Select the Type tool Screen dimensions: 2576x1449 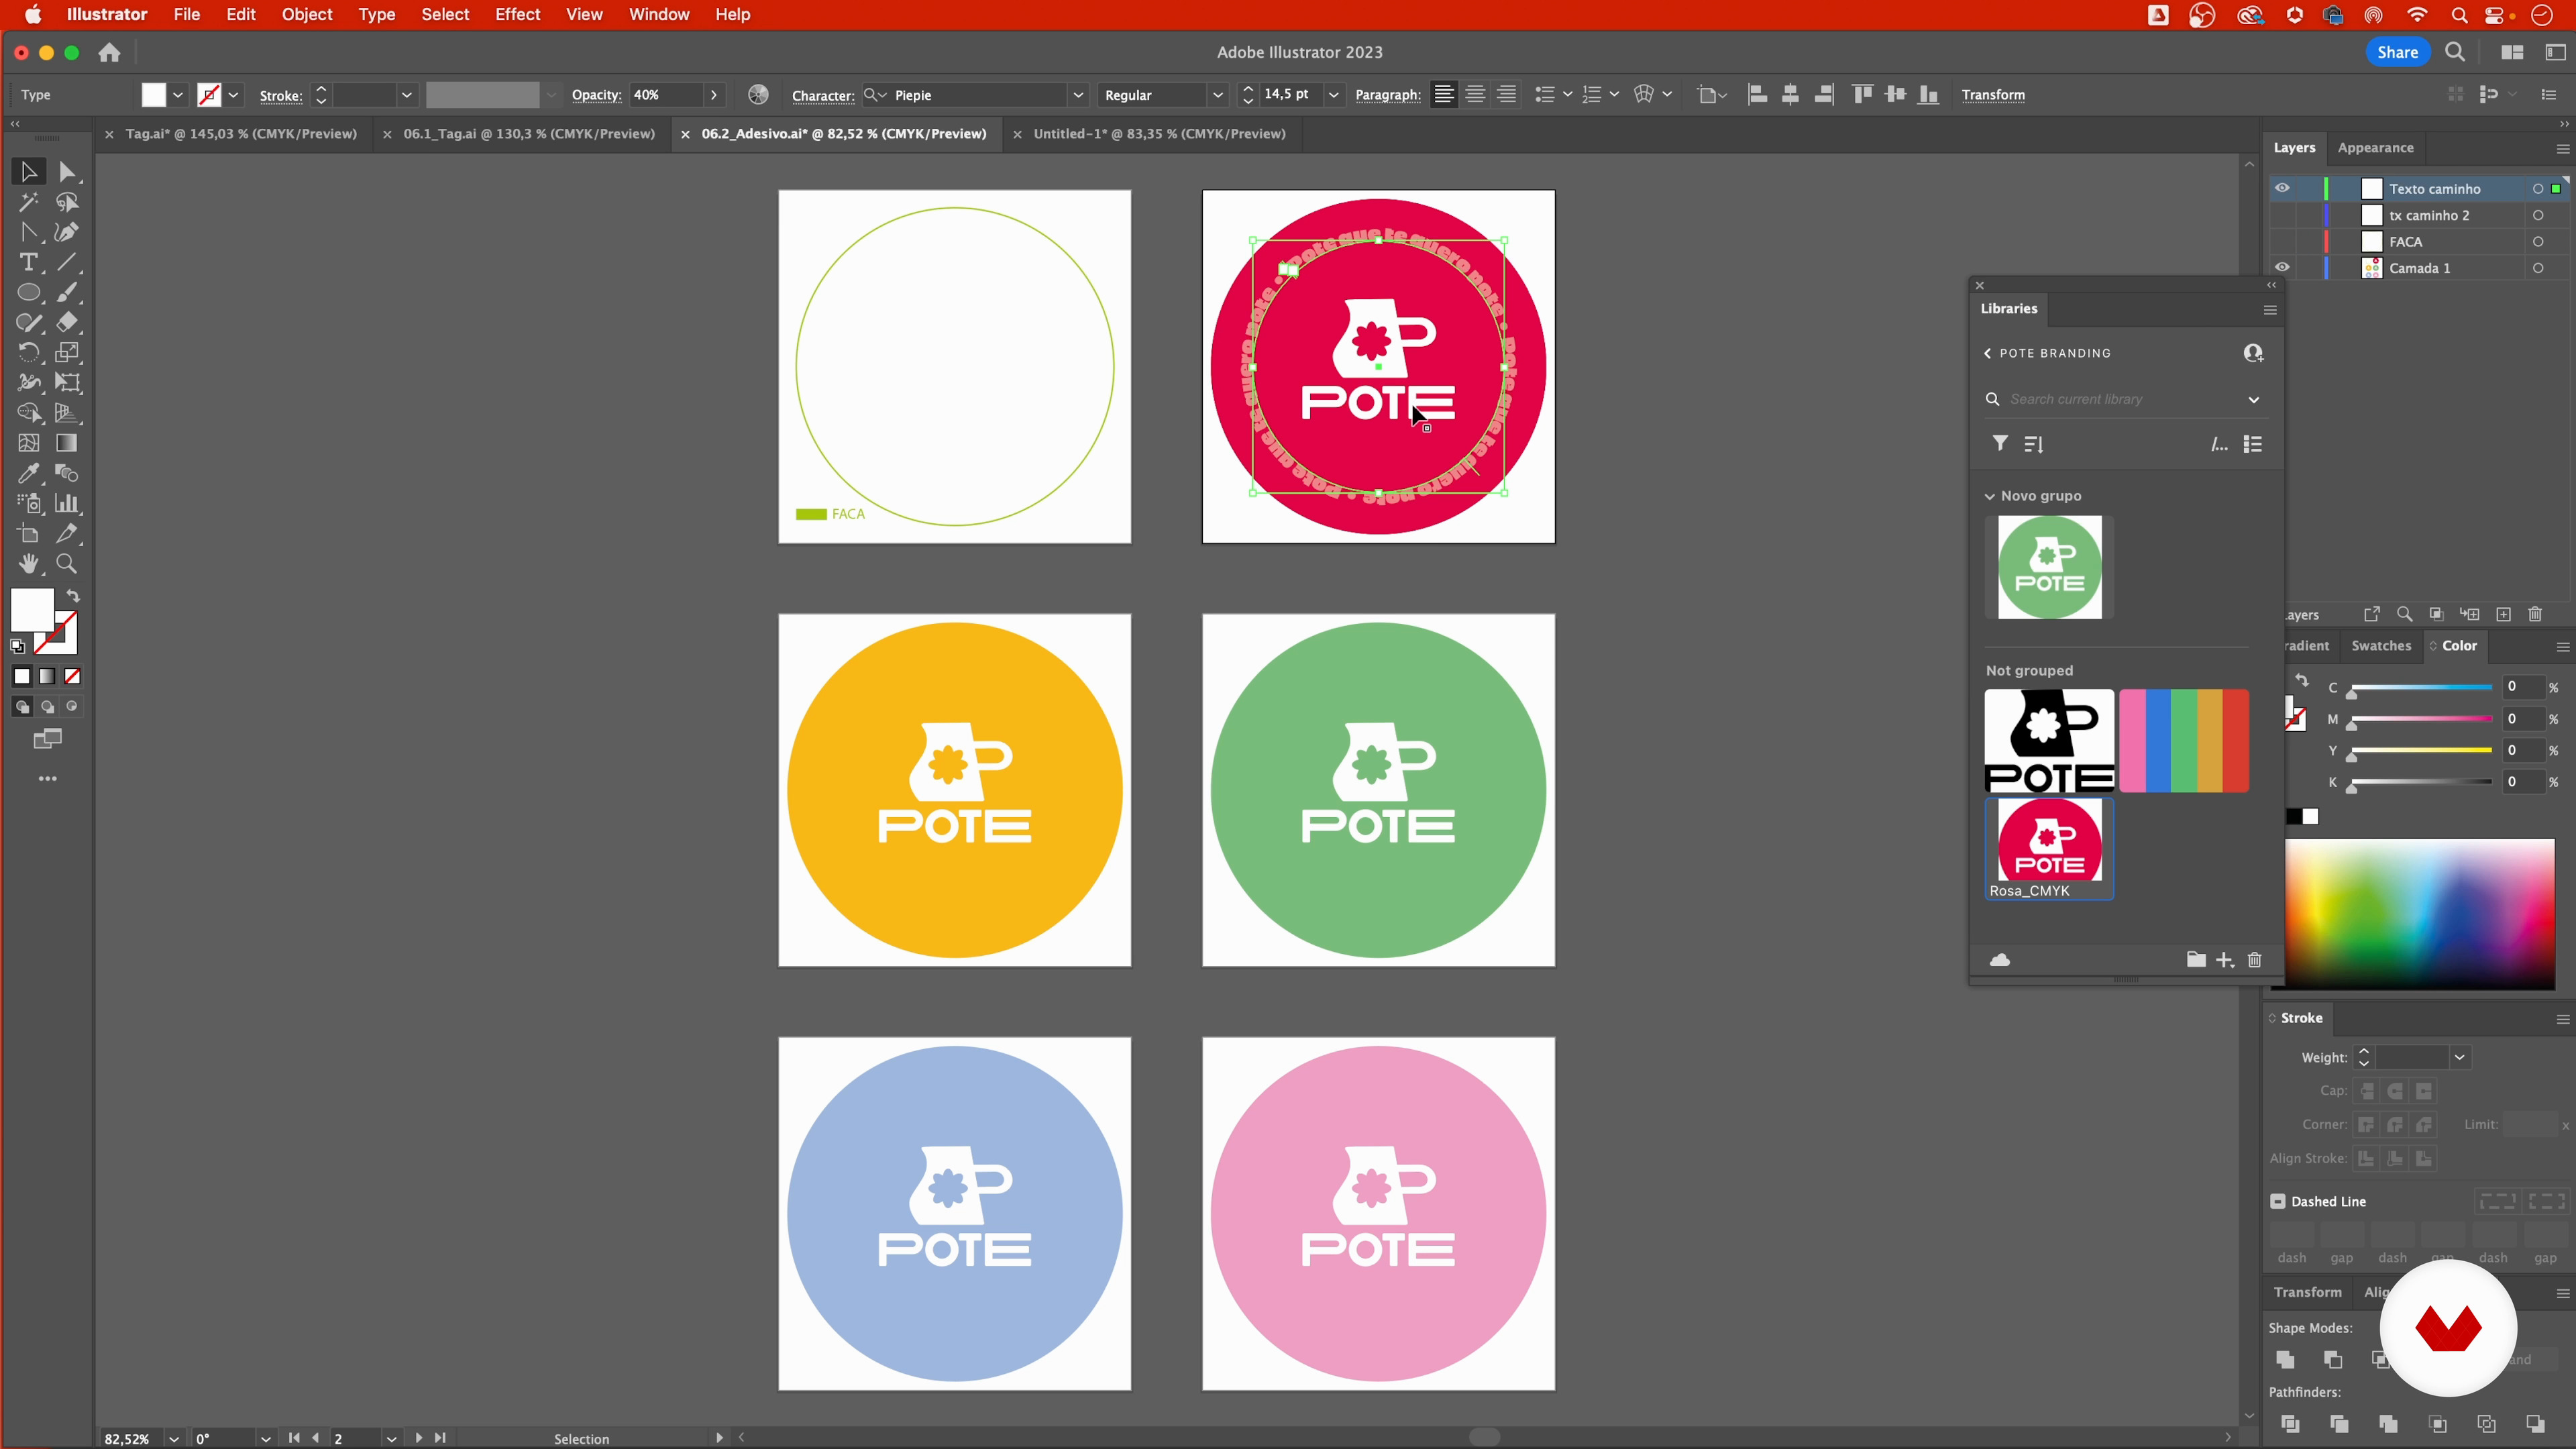[x=28, y=263]
